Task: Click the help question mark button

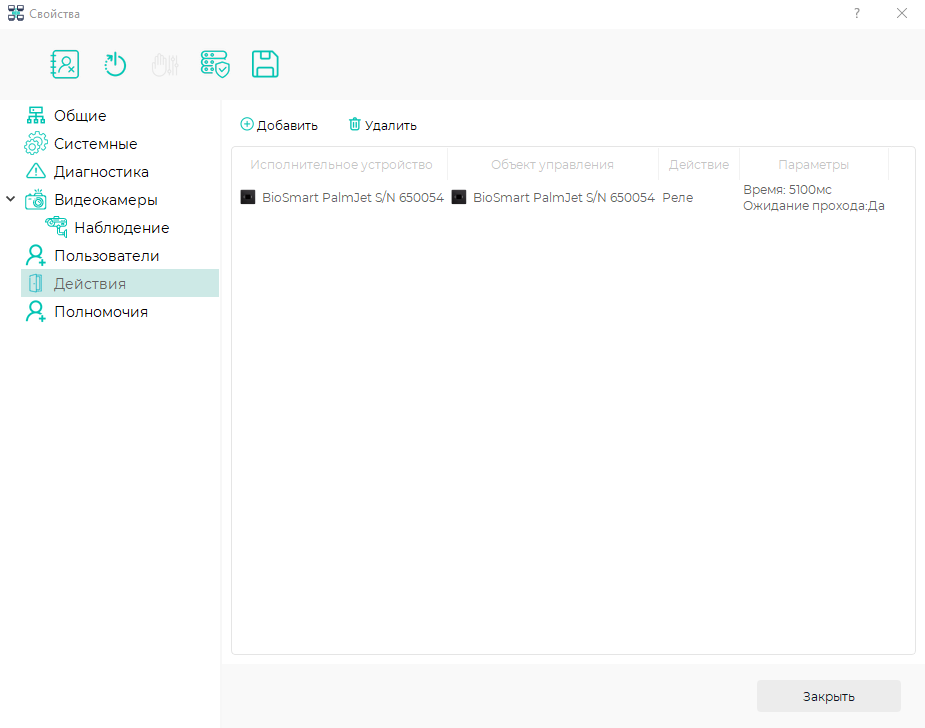Action: (857, 13)
